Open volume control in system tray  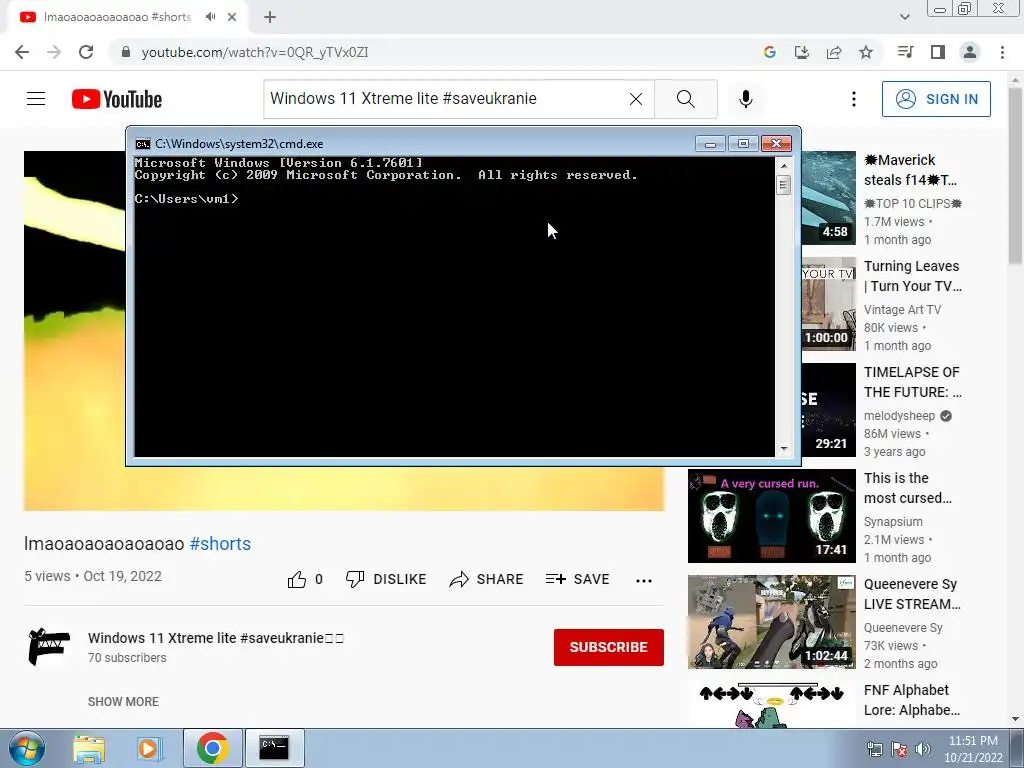(x=923, y=749)
